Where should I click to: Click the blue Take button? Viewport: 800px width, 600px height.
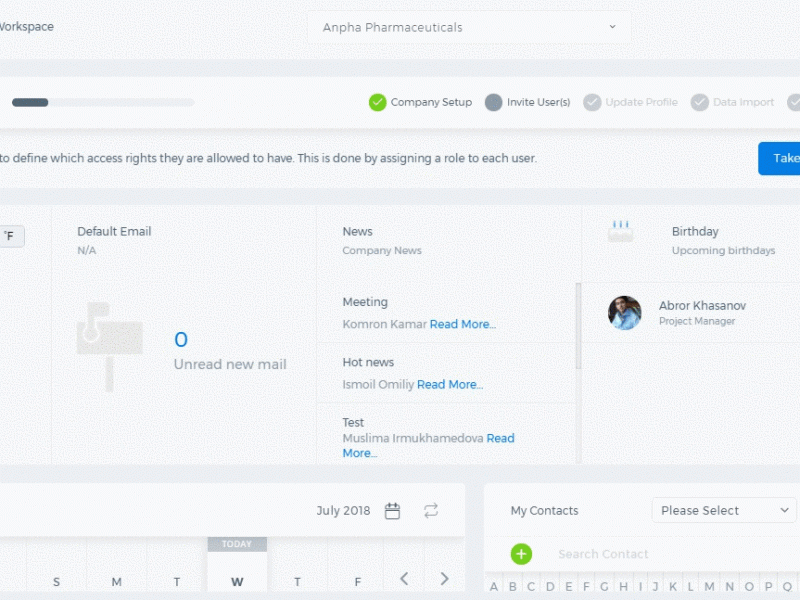click(779, 158)
